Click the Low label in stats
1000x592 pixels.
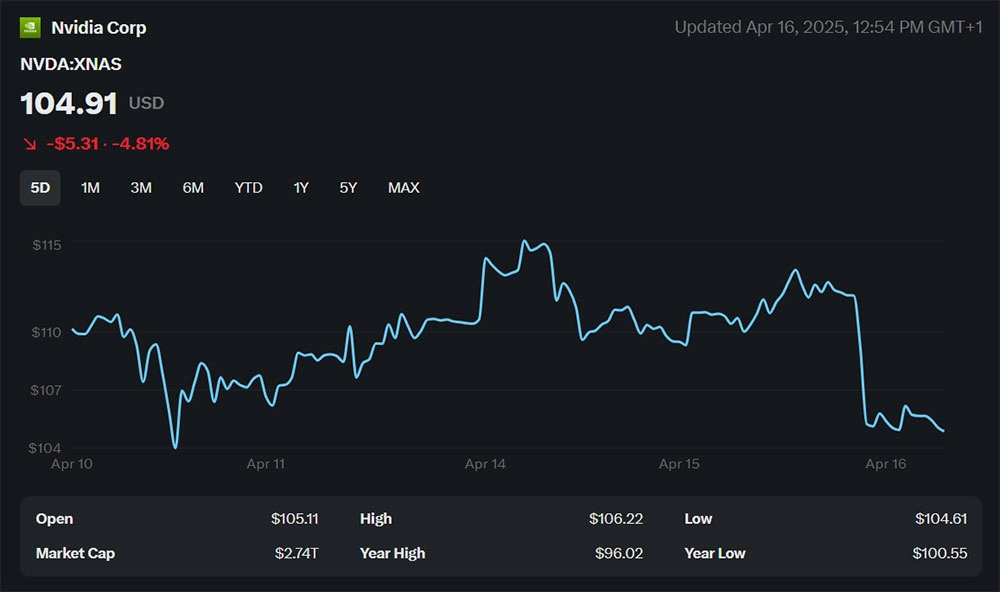[698, 519]
